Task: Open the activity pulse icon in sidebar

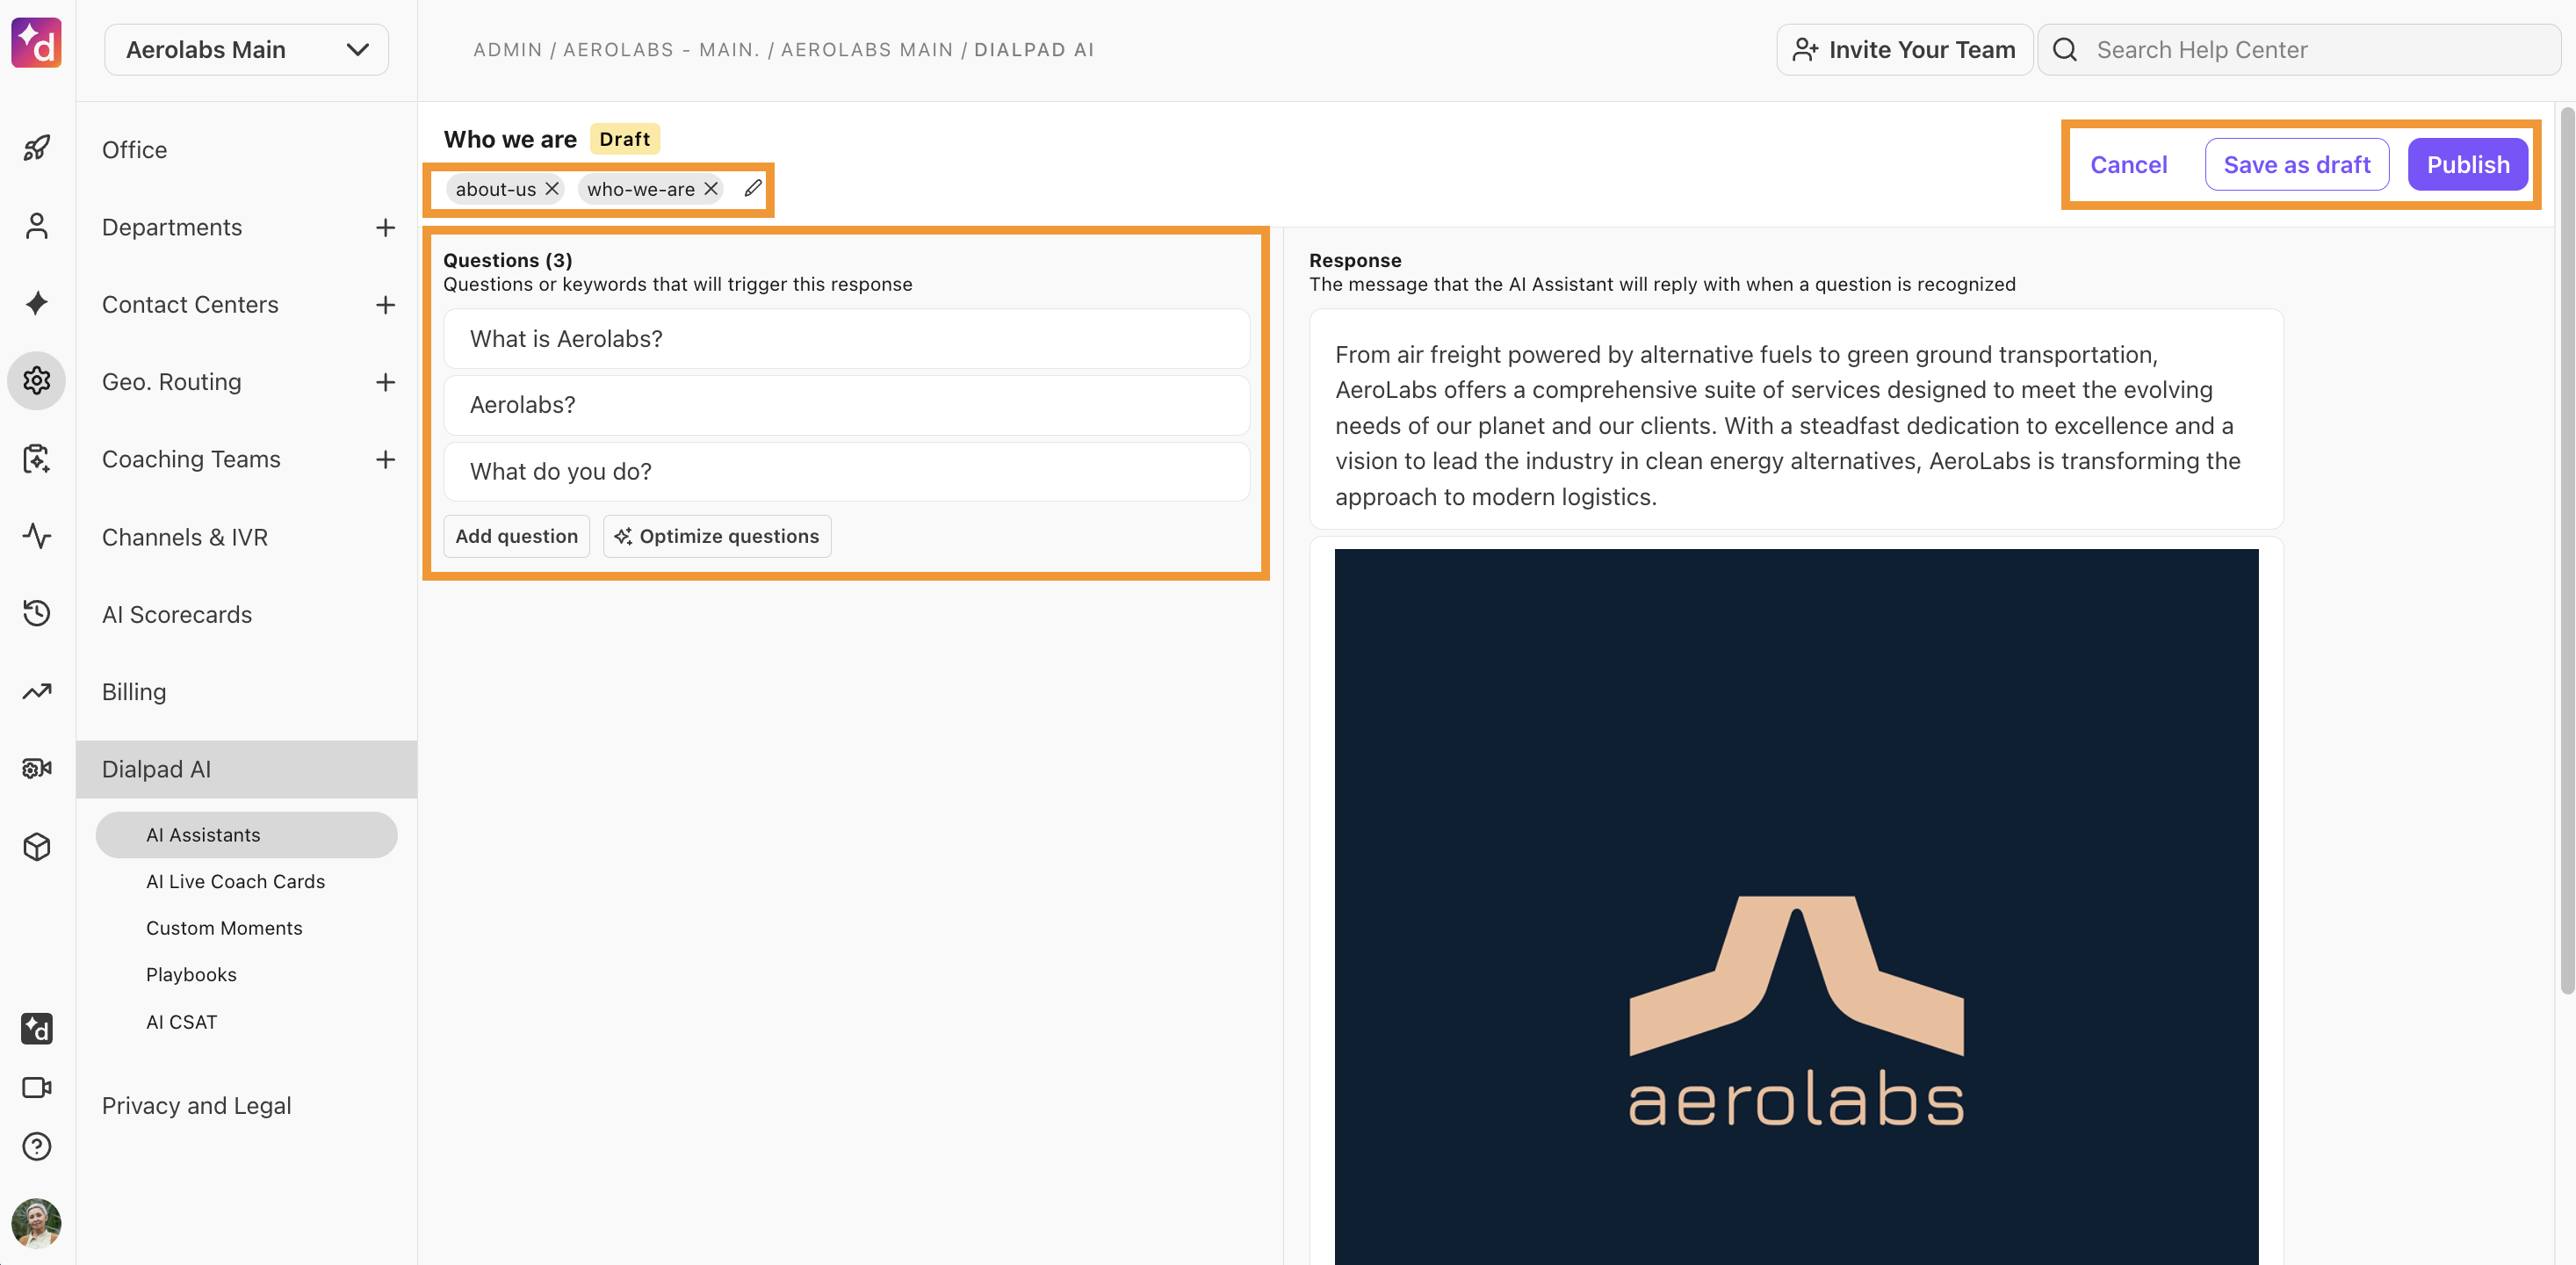Action: [37, 536]
